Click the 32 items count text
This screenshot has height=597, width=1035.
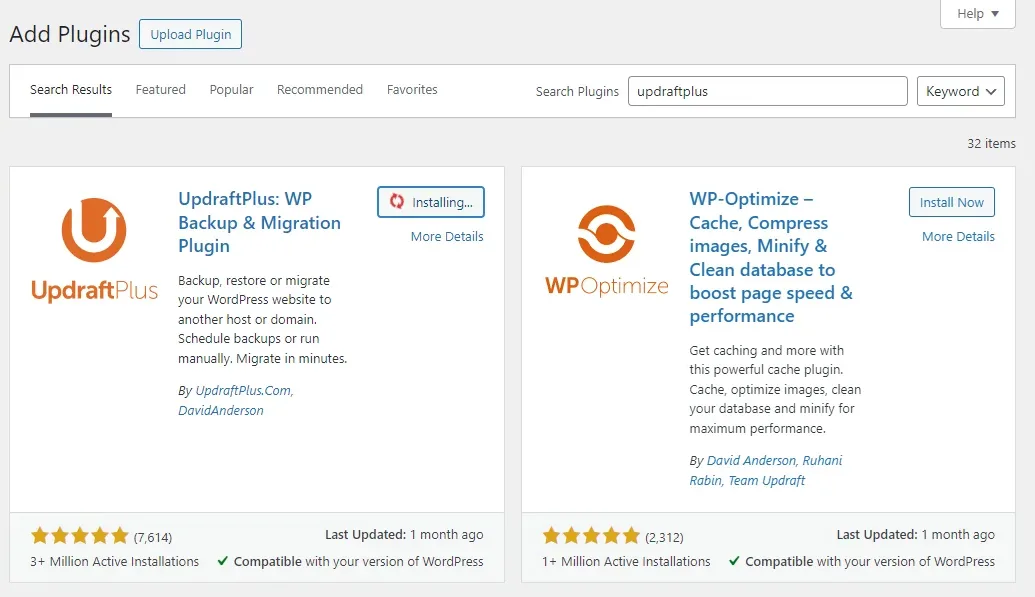(991, 143)
